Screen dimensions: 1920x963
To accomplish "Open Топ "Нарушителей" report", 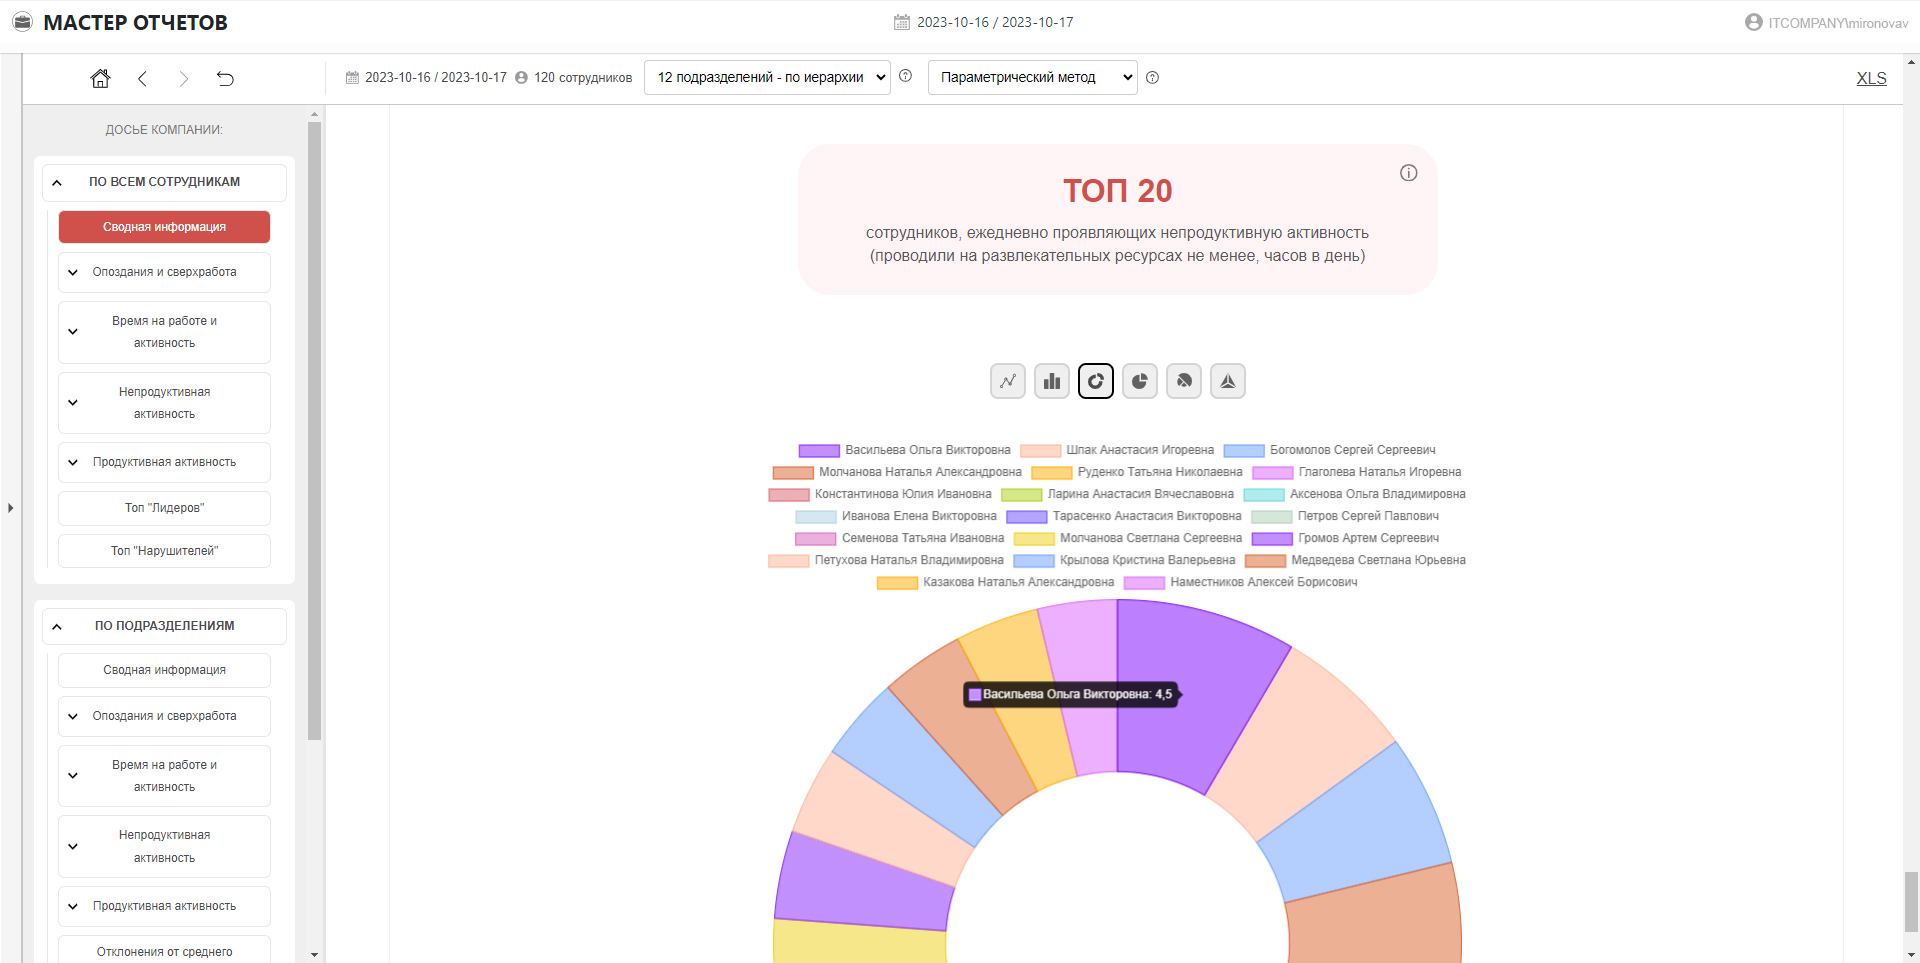I will [164, 551].
